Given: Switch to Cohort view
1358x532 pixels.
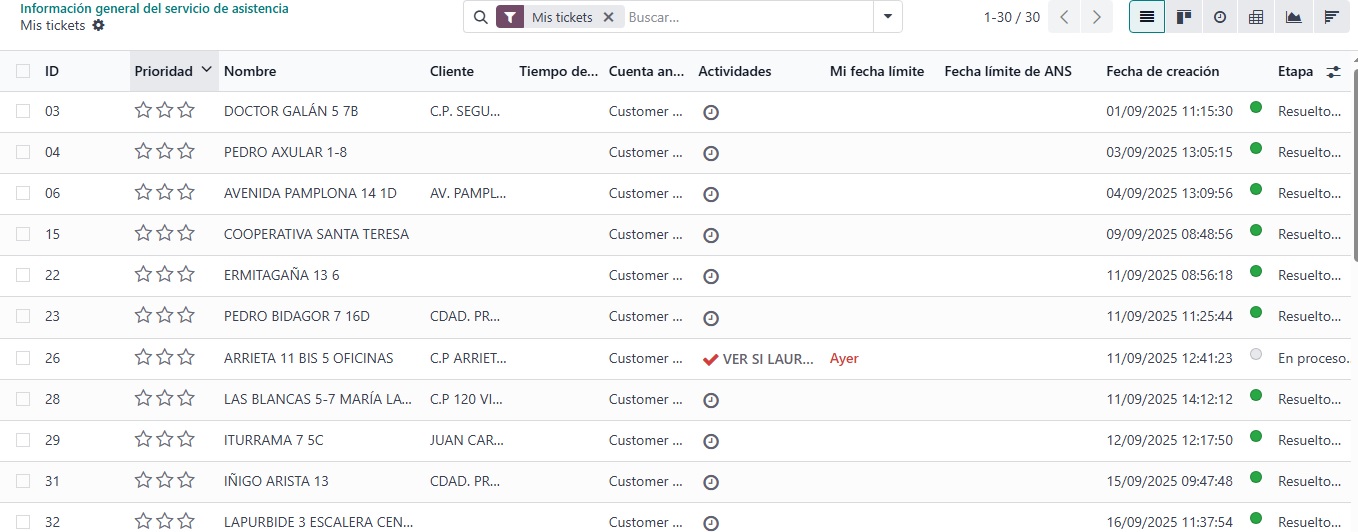Looking at the screenshot, I should coord(1330,17).
